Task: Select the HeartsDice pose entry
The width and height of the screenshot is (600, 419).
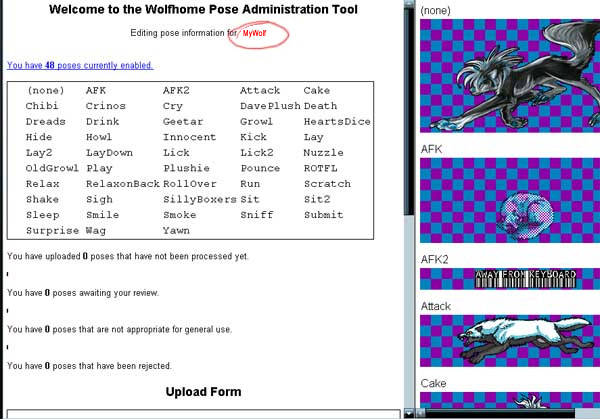Action: pos(336,122)
